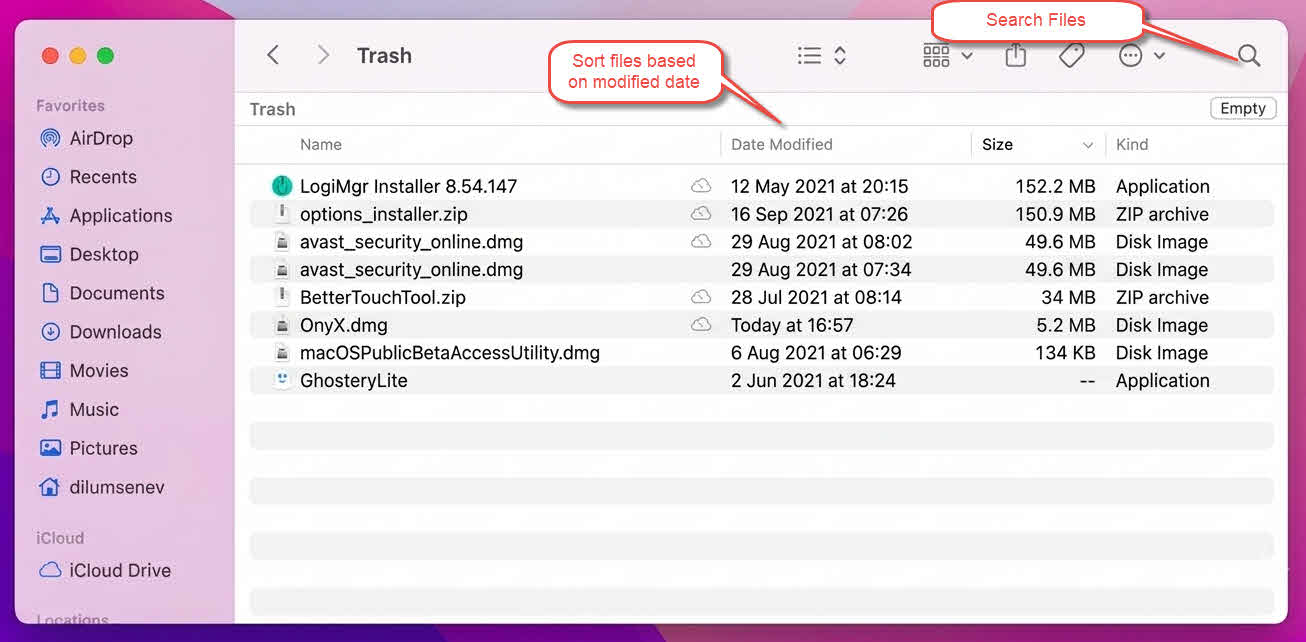This screenshot has width=1306, height=642.
Task: Click the date 16 Sep 2021 at 07:26
Action: [819, 214]
